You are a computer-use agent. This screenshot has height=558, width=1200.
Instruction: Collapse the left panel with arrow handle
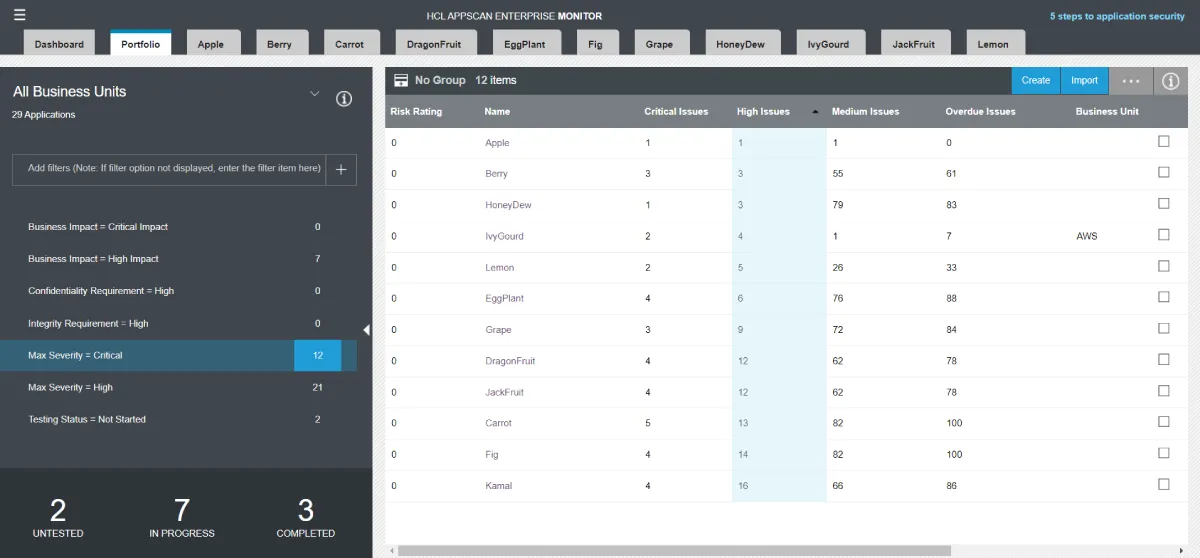[366, 329]
